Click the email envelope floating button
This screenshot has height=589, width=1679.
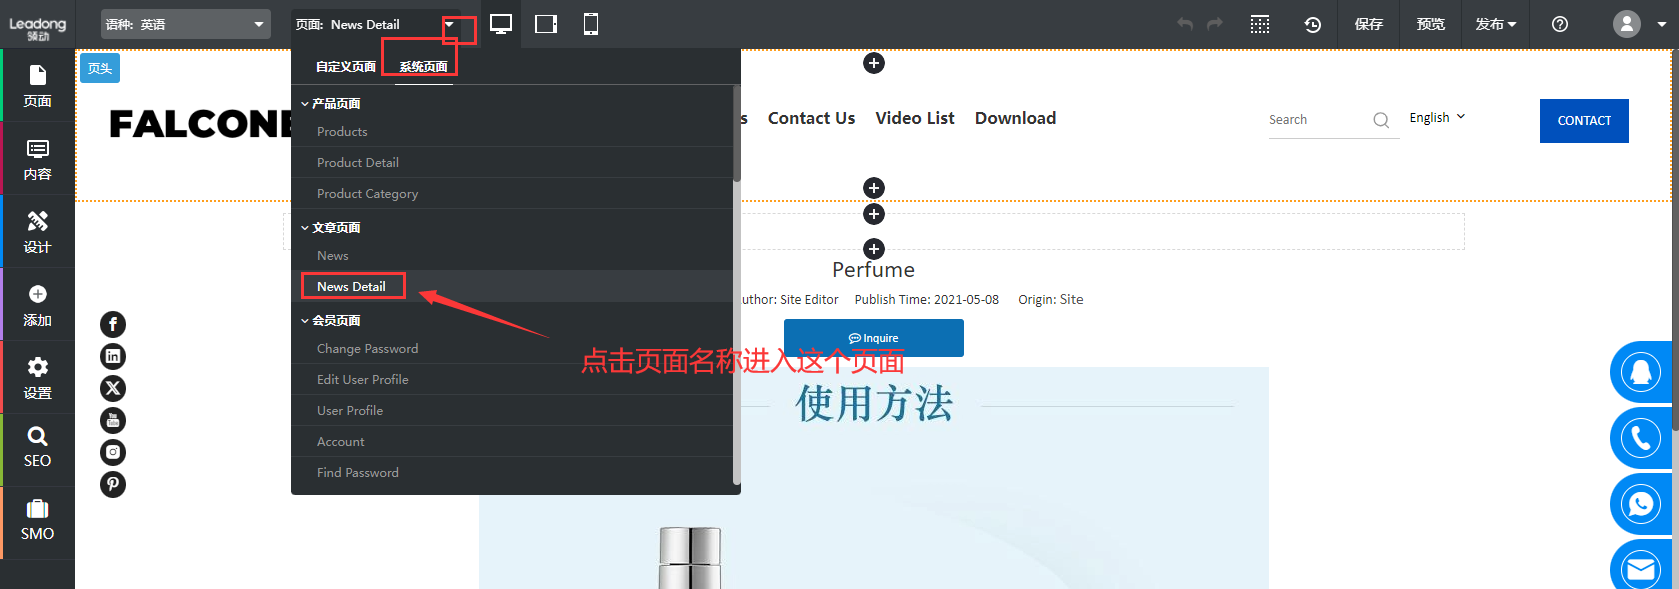(1641, 568)
